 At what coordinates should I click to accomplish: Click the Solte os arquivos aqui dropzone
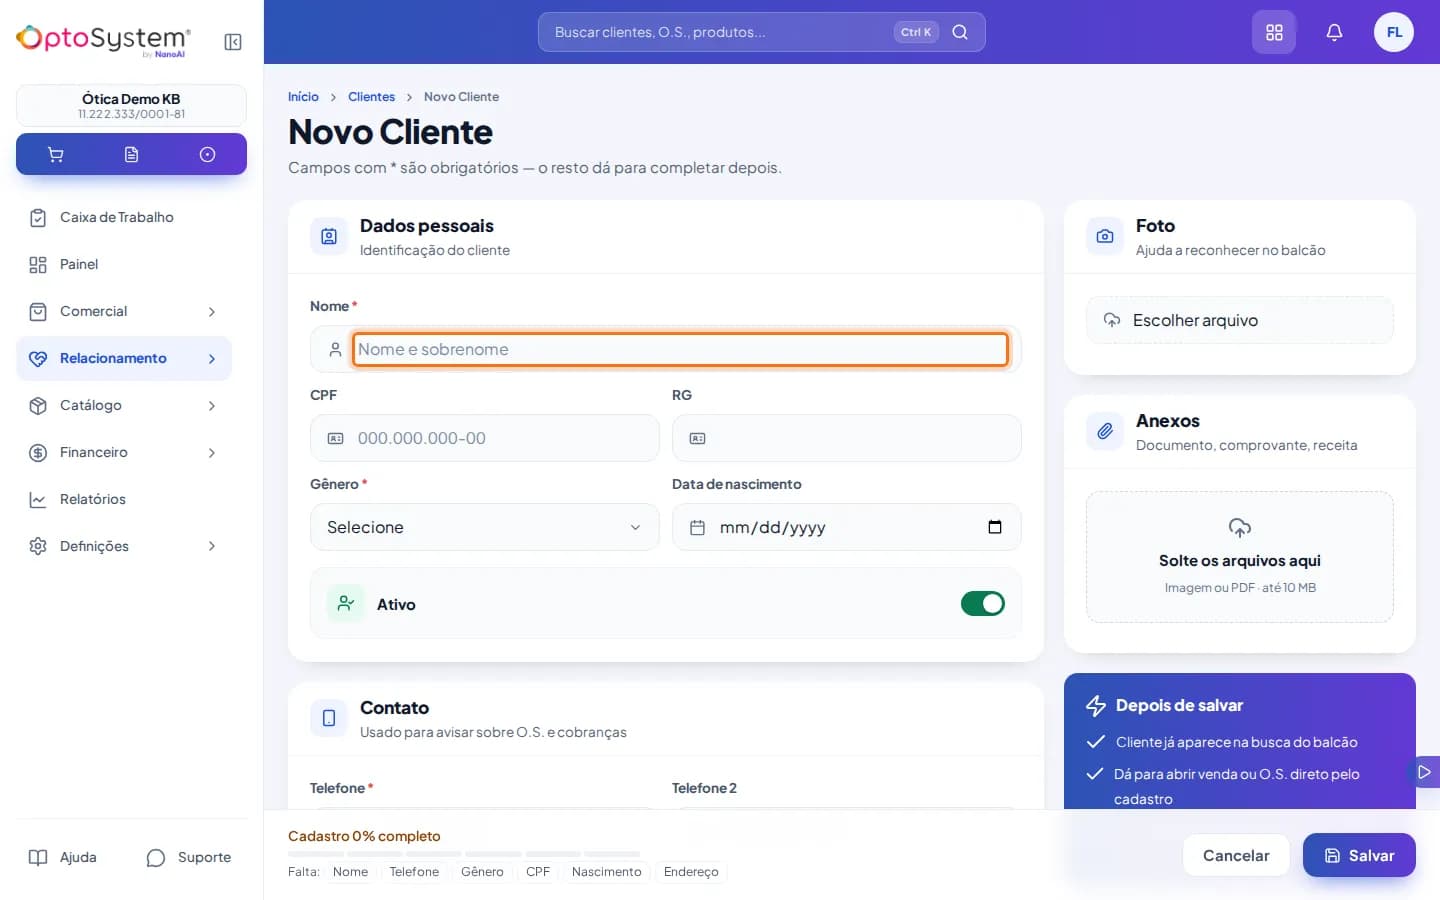(x=1240, y=557)
